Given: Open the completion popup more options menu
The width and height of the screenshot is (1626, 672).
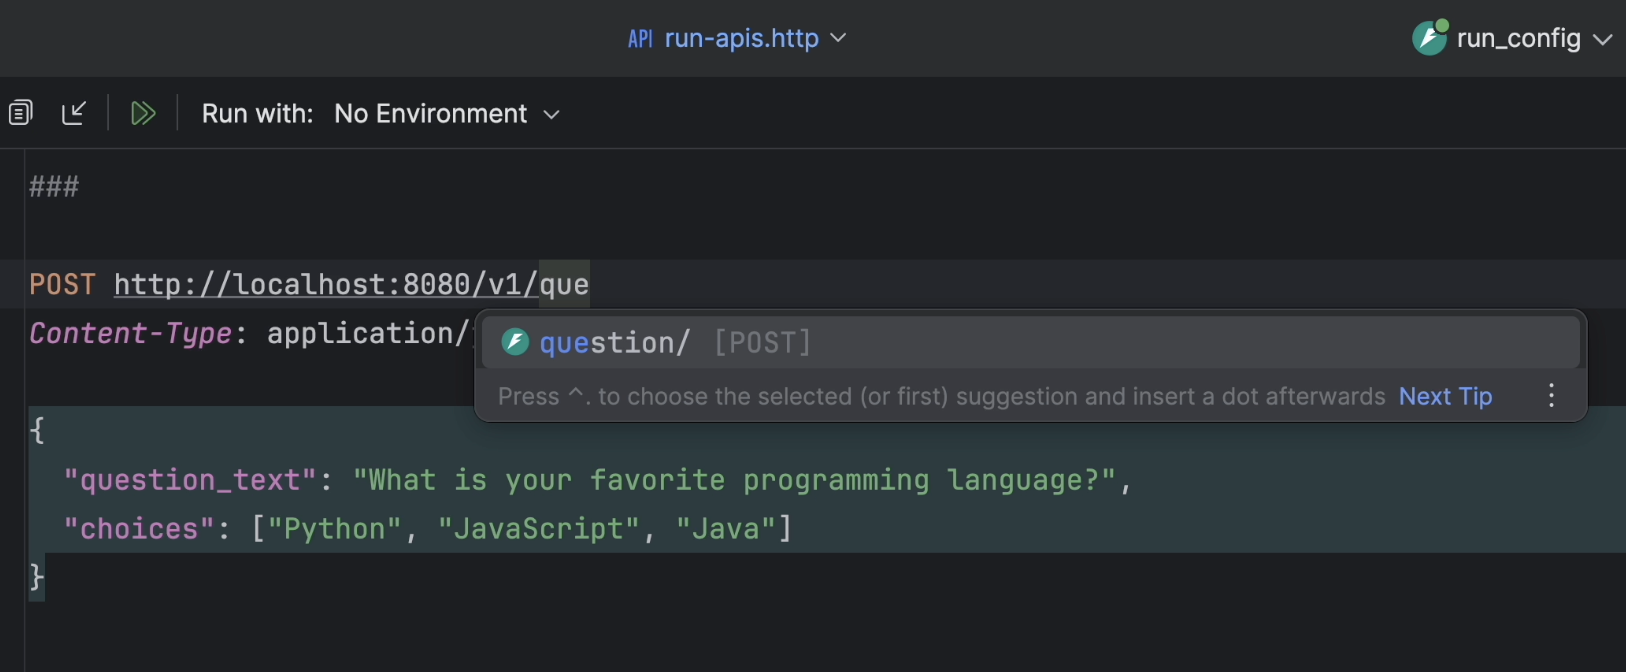Looking at the screenshot, I should point(1551,395).
